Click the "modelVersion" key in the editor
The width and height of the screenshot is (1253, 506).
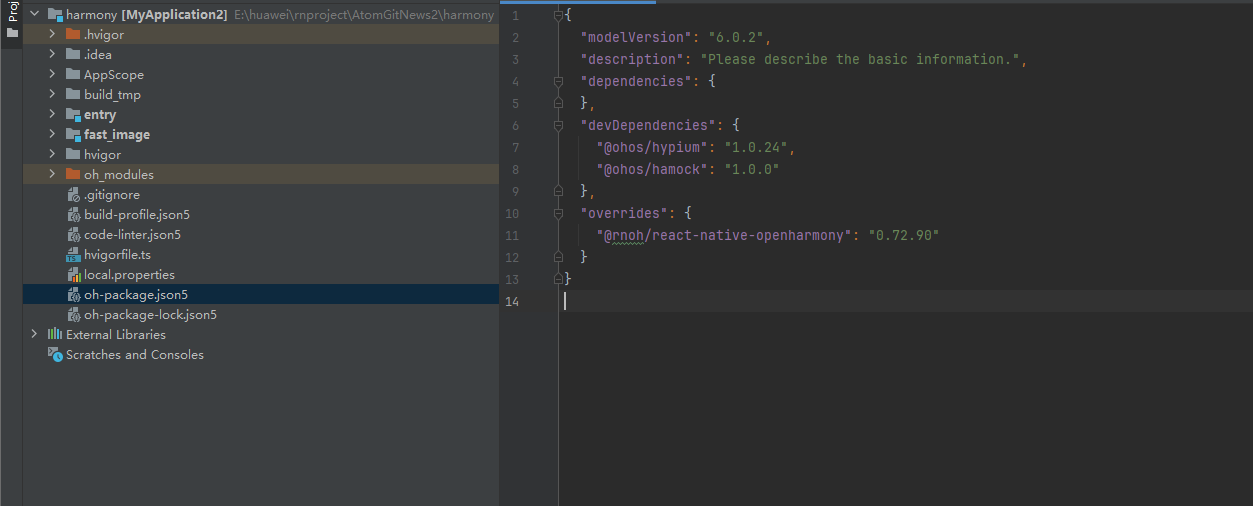coord(634,38)
